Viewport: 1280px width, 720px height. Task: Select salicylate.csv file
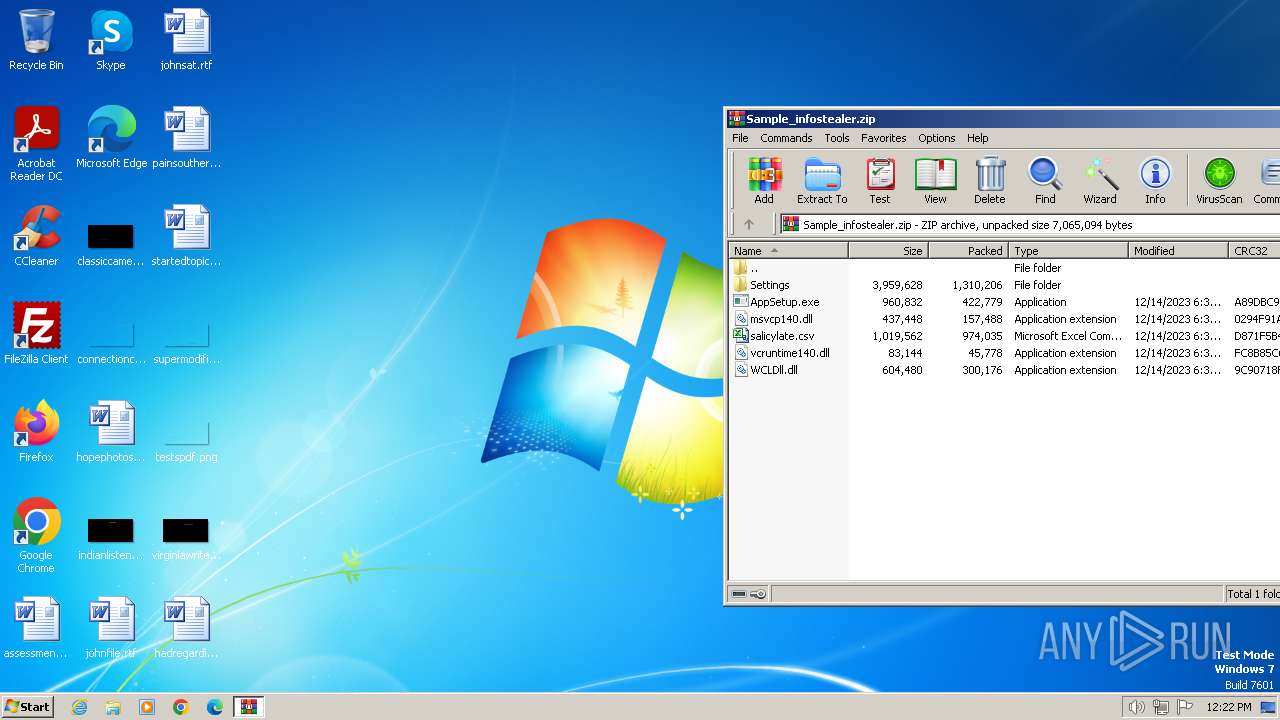(1004, 336)
